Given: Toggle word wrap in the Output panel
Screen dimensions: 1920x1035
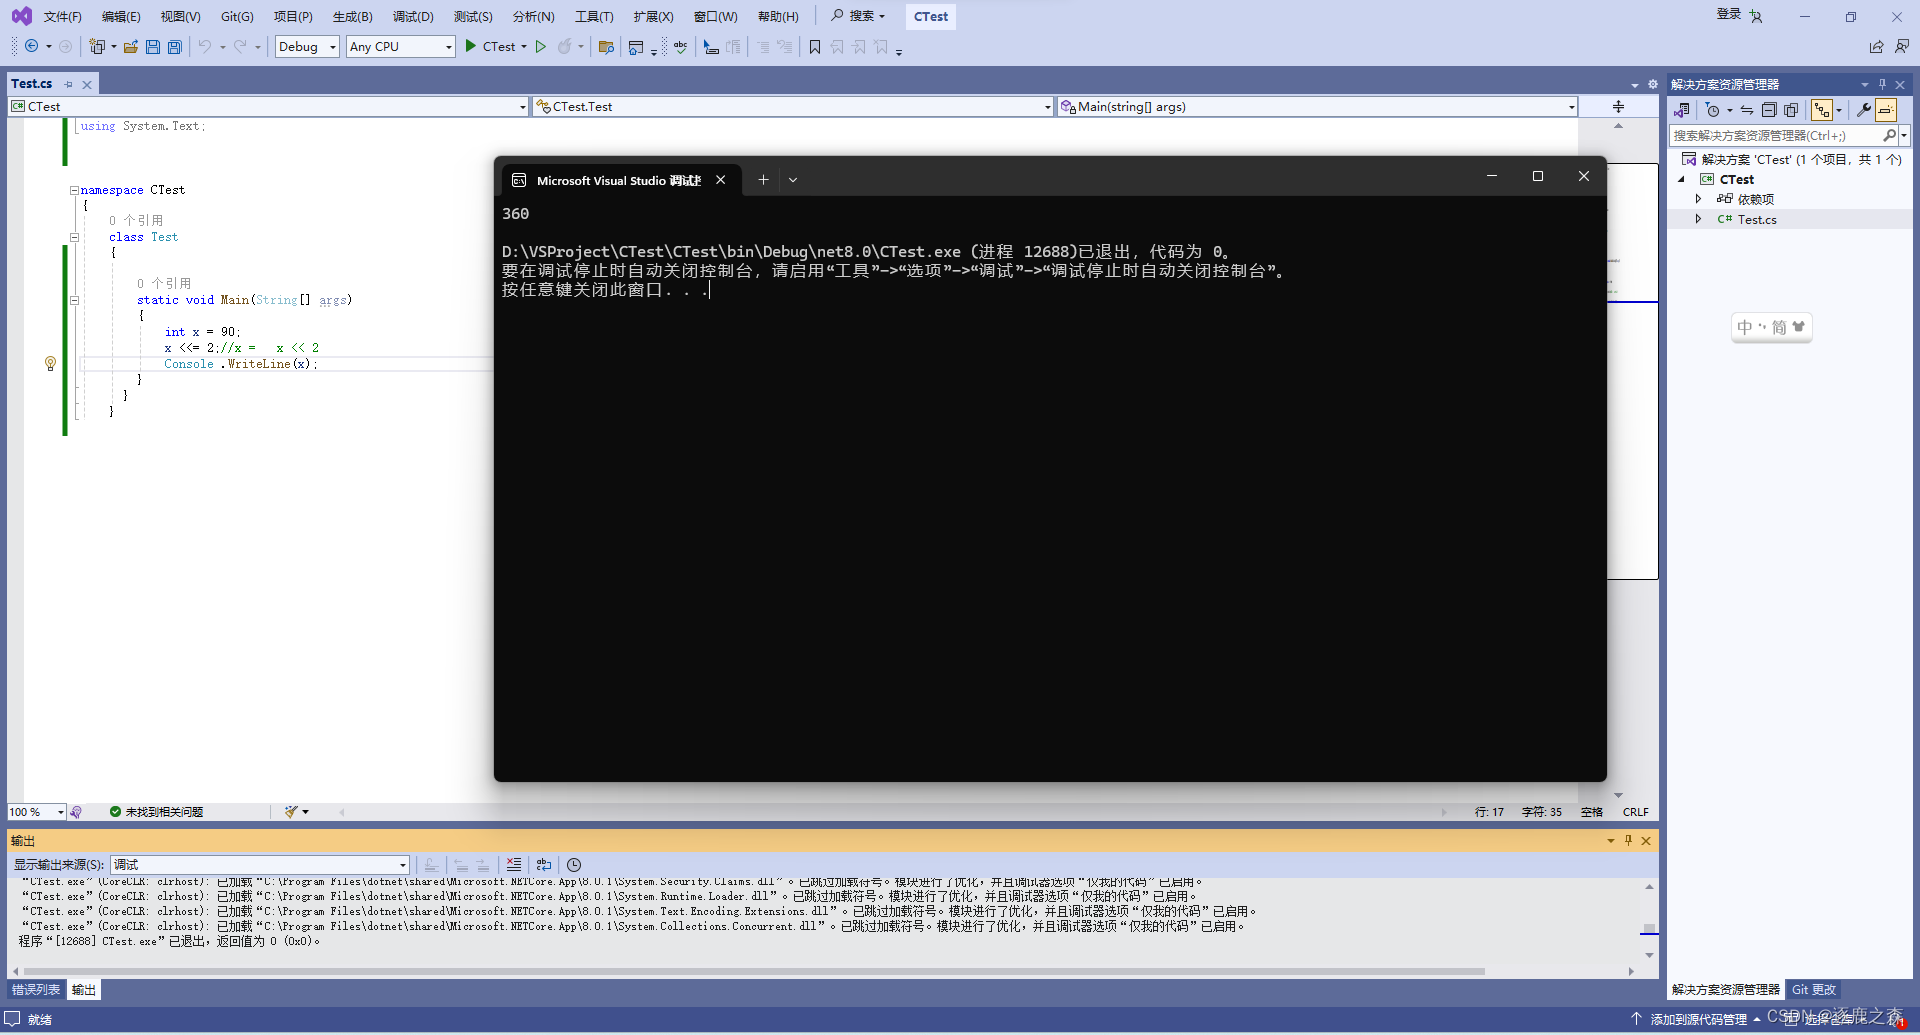Looking at the screenshot, I should click(x=544, y=865).
